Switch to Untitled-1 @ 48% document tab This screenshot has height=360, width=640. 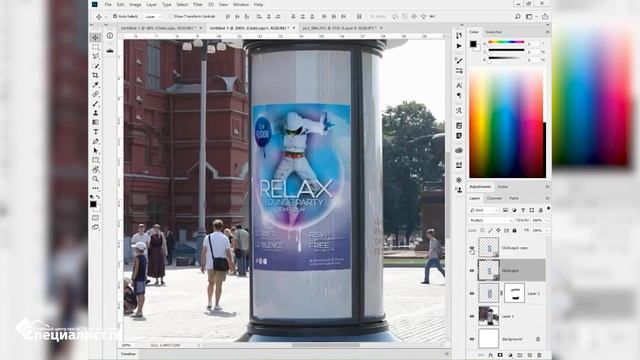pos(157,28)
